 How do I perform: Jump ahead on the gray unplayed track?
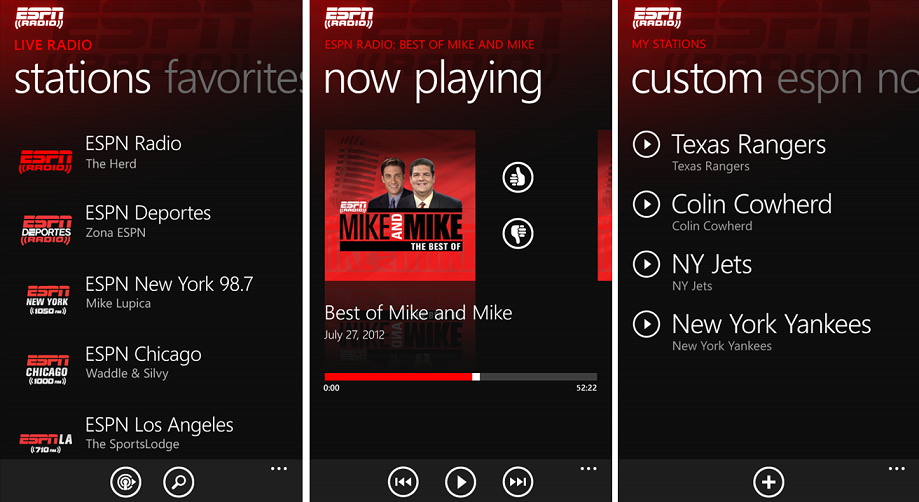539,377
